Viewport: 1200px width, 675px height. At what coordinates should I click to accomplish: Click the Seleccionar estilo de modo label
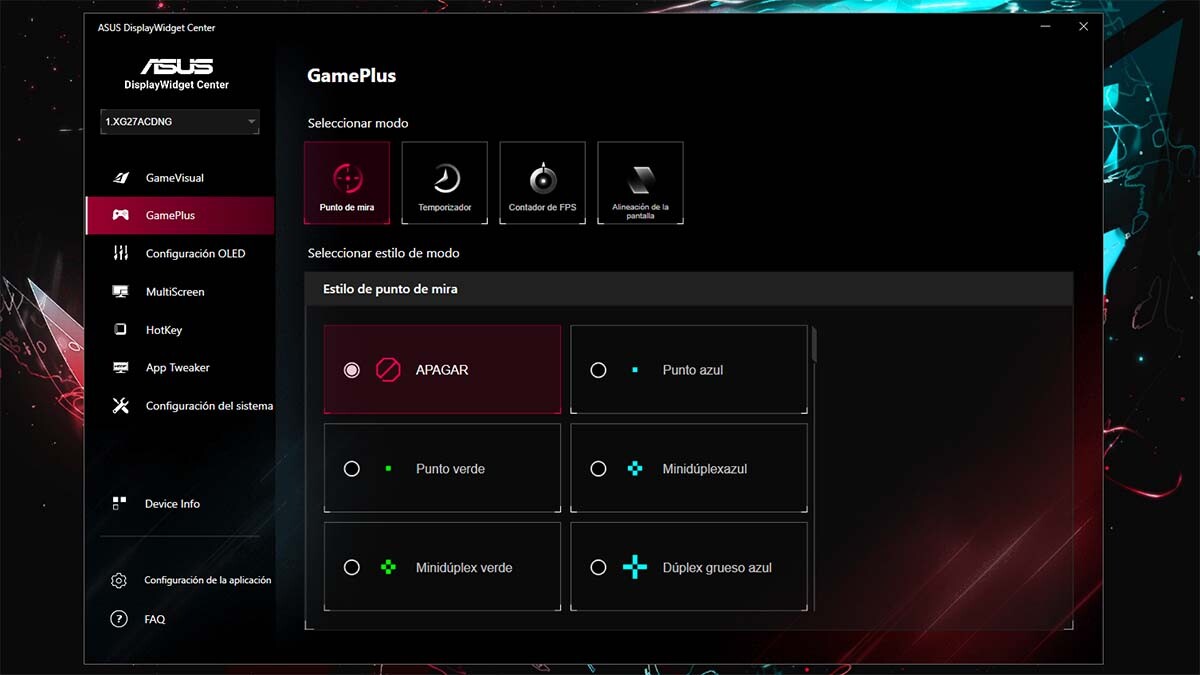pyautogui.click(x=384, y=254)
